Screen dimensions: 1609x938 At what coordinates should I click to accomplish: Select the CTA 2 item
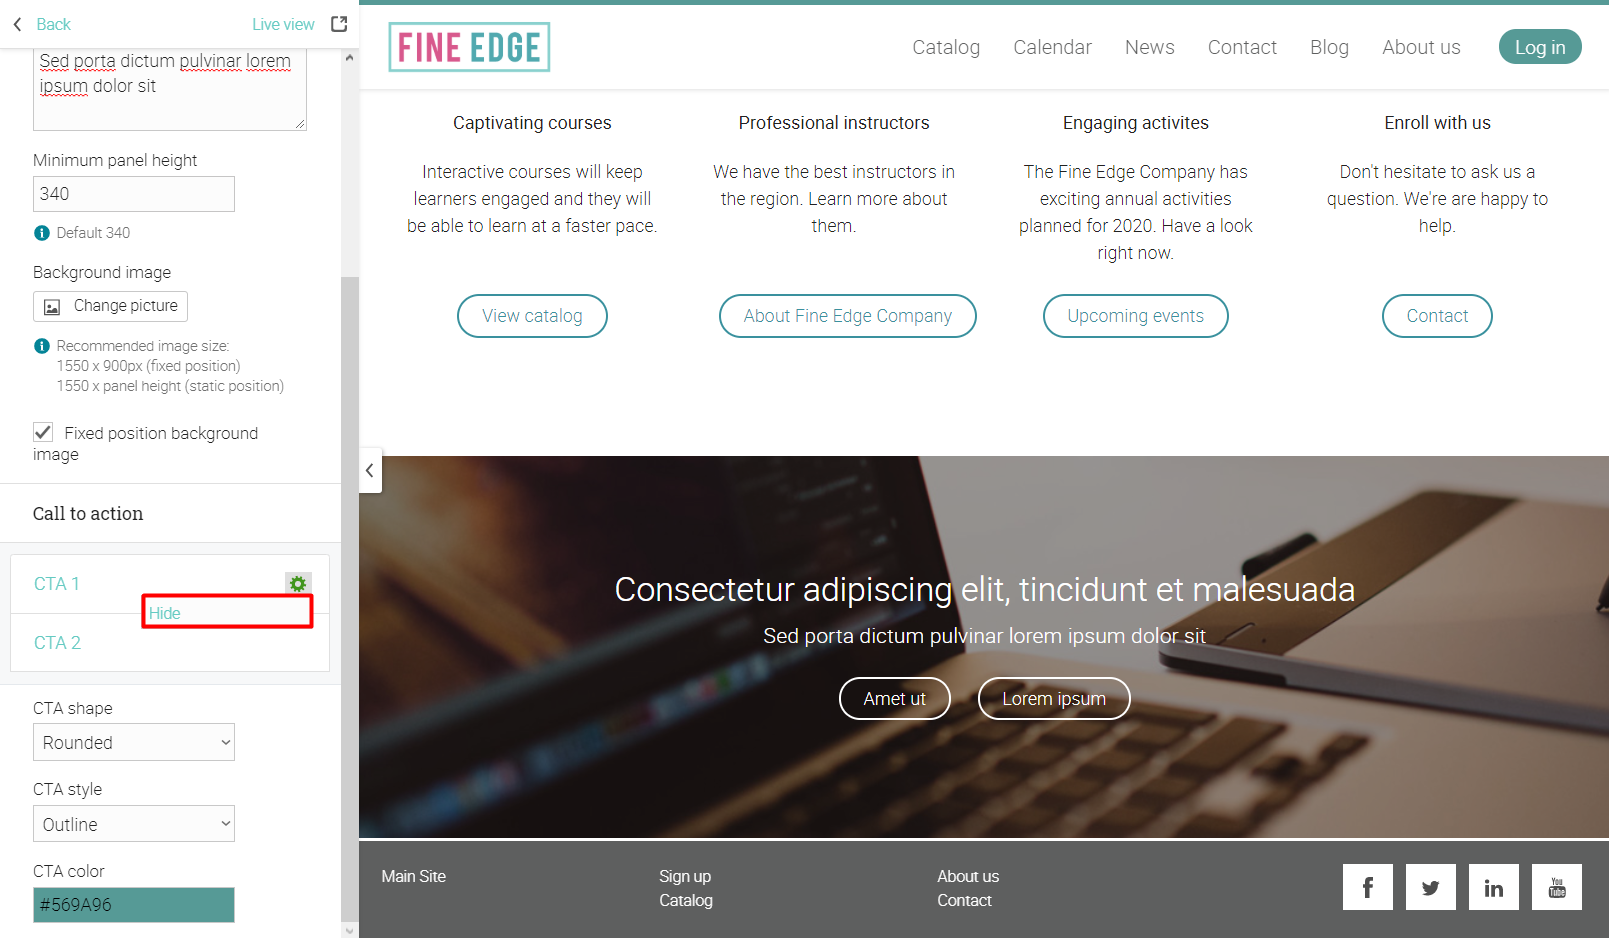(x=58, y=643)
